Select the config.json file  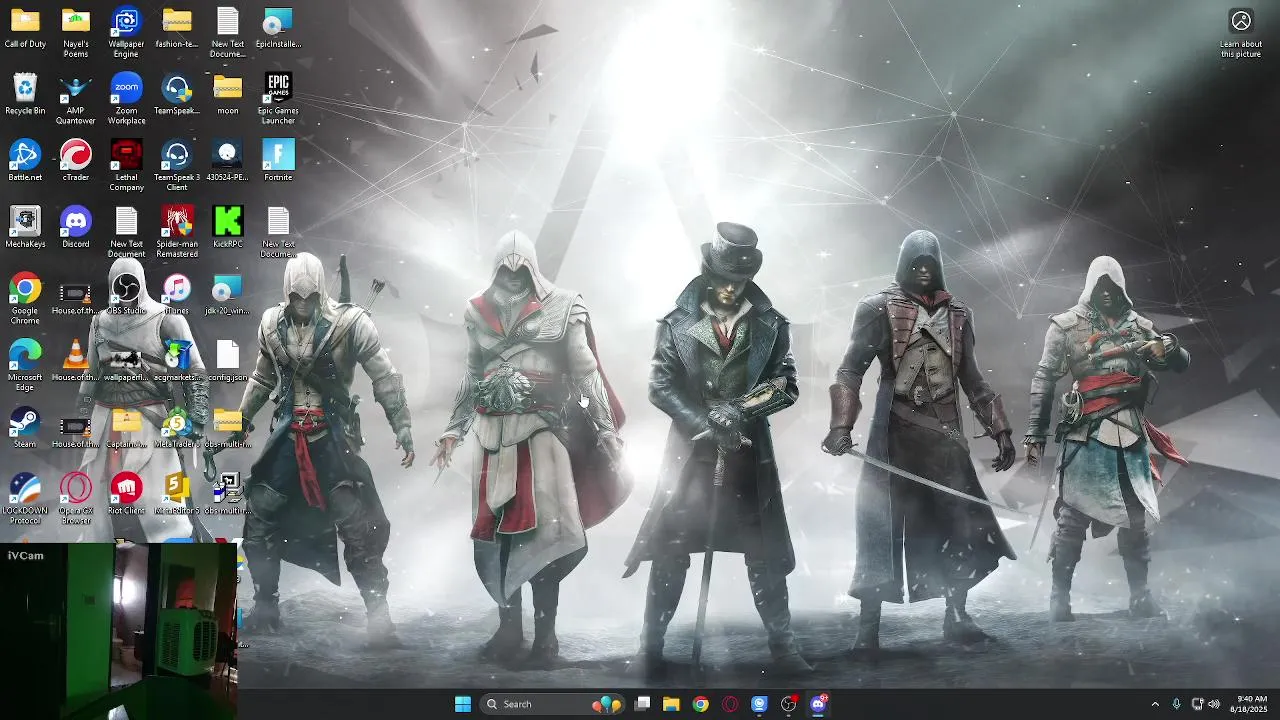pyautogui.click(x=228, y=361)
